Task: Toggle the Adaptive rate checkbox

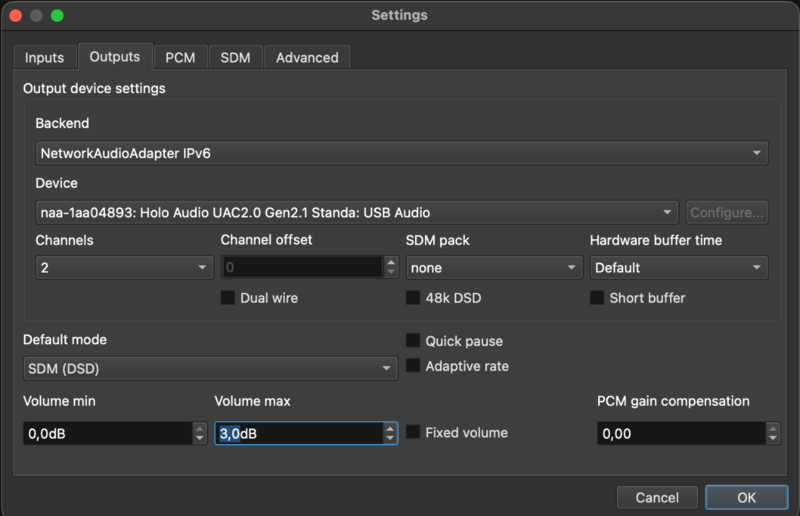Action: (413, 366)
